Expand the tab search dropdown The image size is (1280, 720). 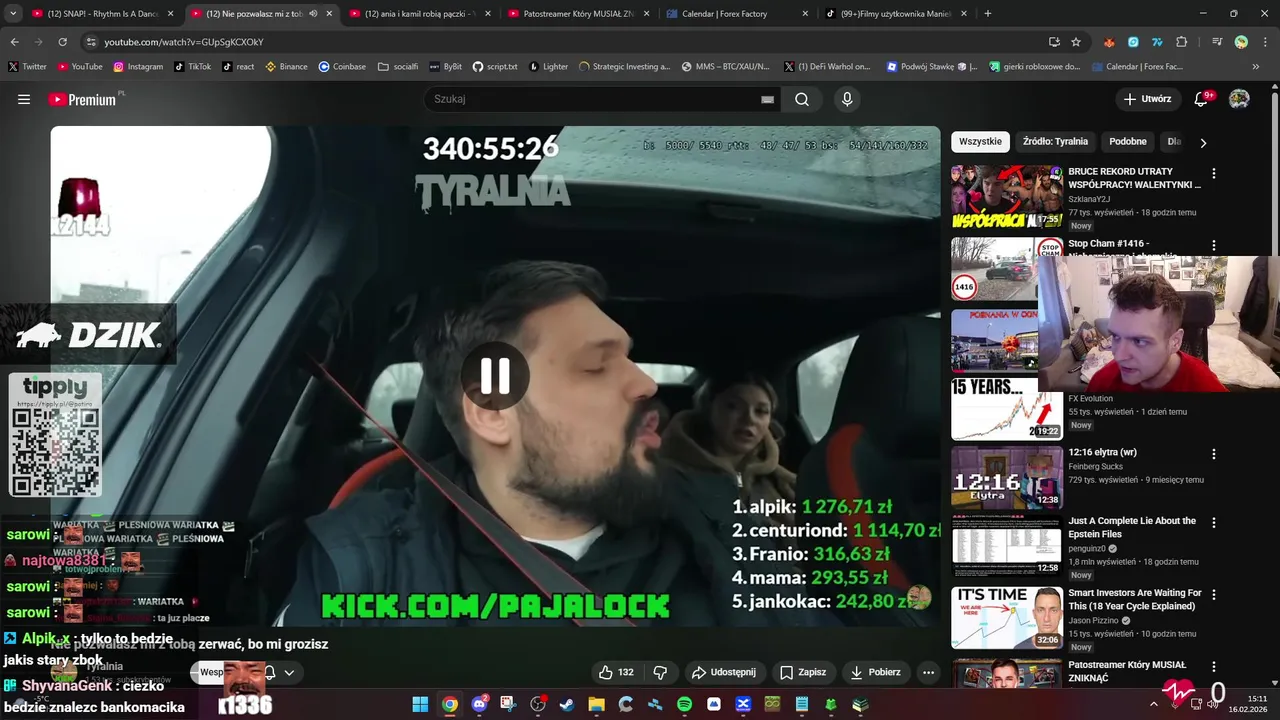pos(13,14)
